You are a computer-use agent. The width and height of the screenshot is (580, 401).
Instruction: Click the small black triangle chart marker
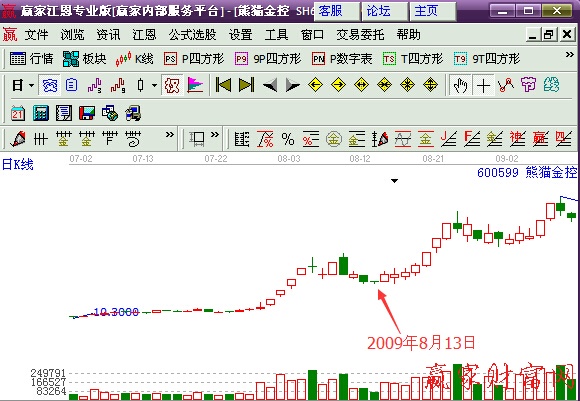(x=395, y=181)
